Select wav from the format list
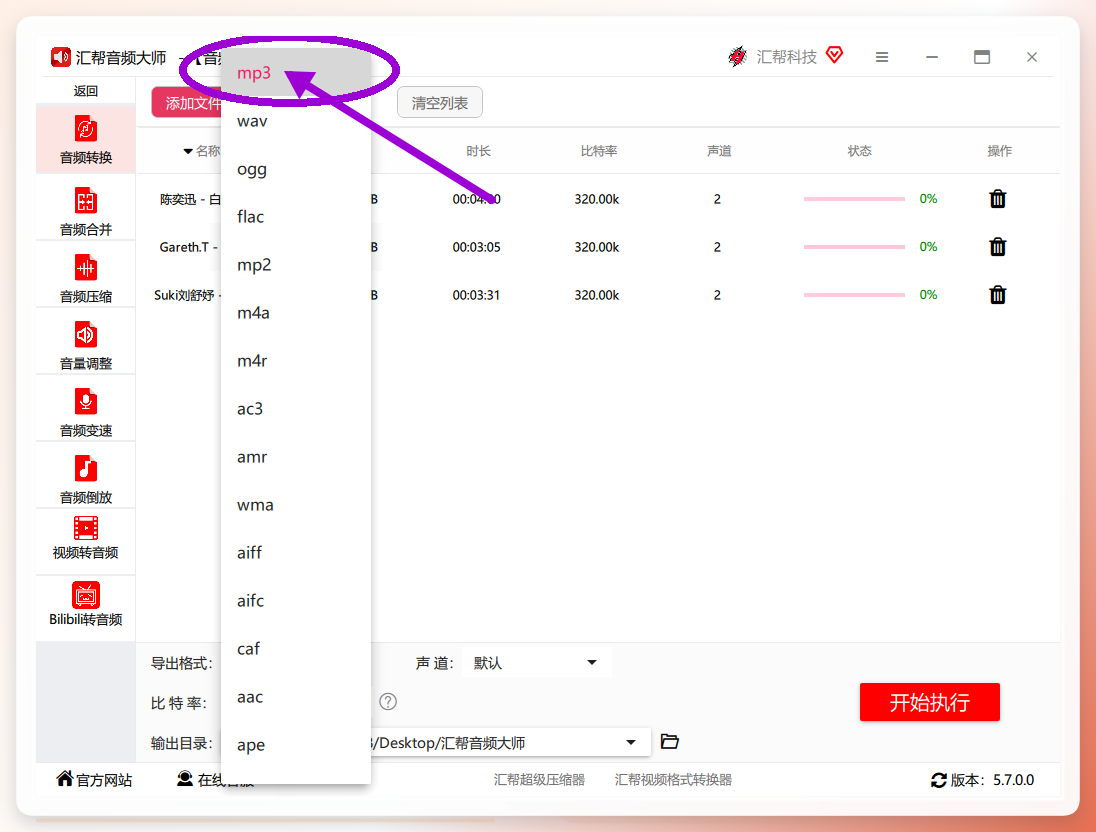The height and width of the screenshot is (832, 1096). [x=296, y=121]
